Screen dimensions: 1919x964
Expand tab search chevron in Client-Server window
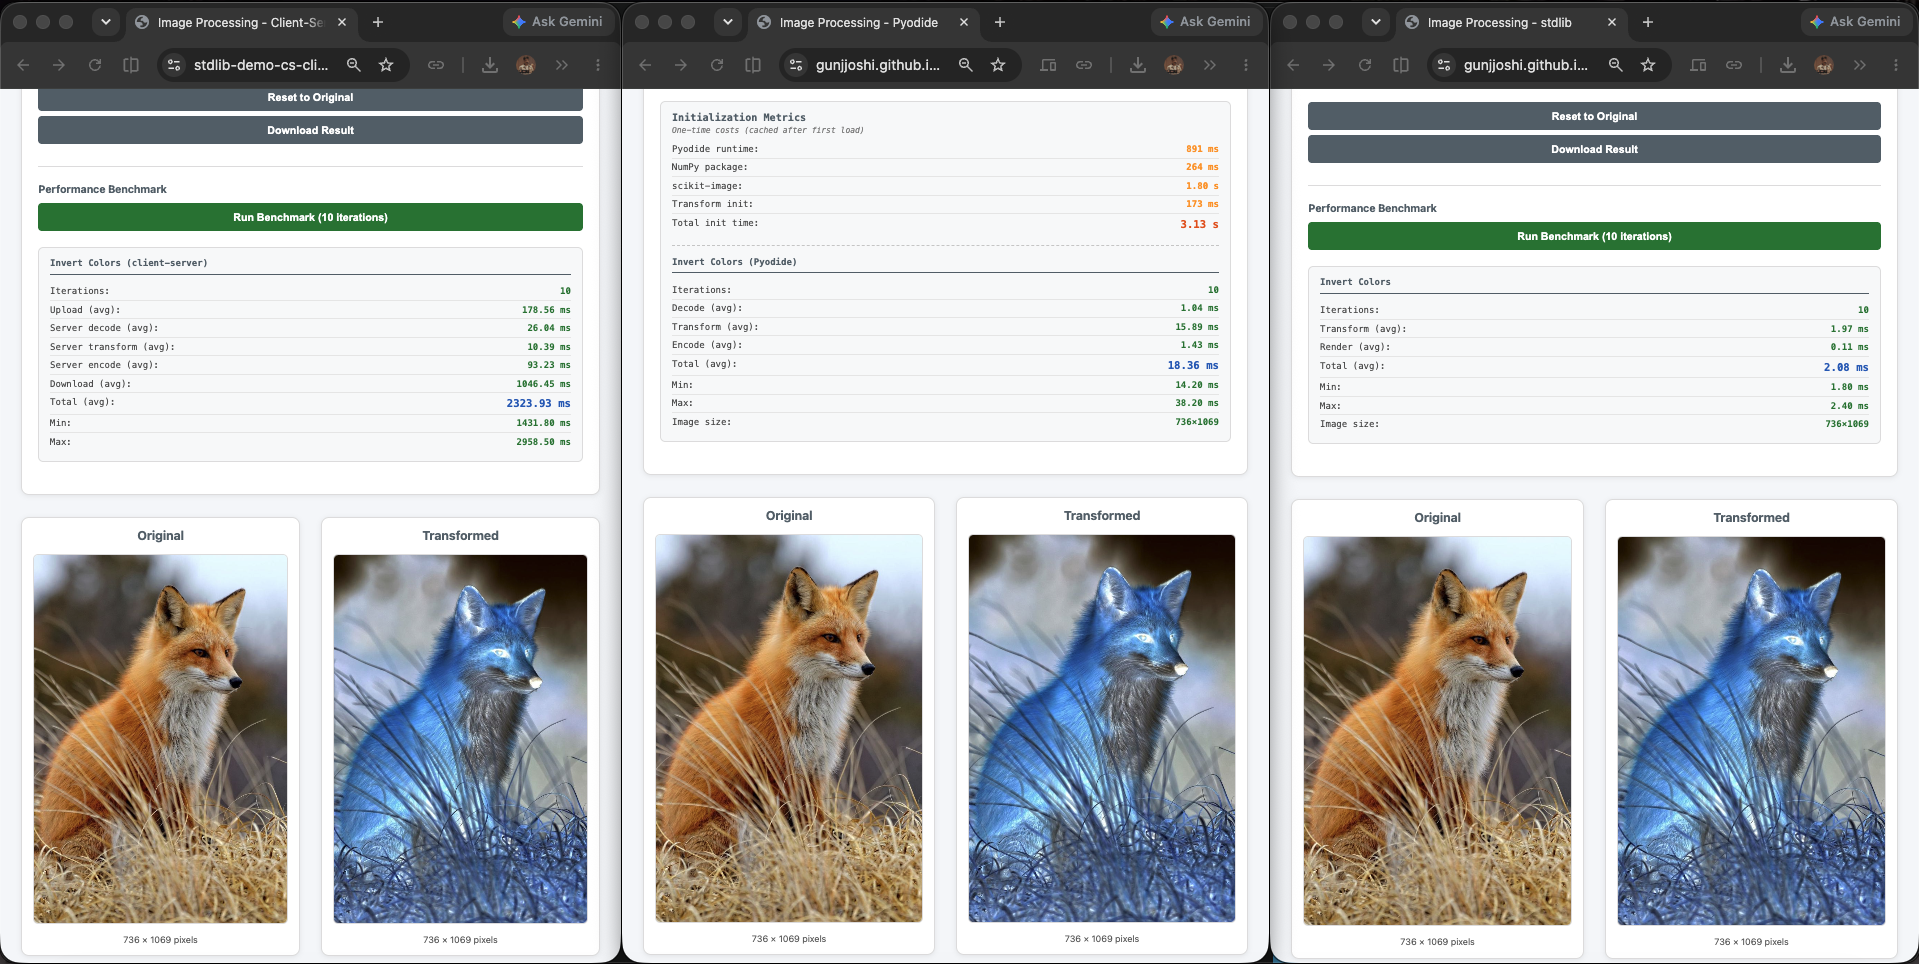[106, 22]
